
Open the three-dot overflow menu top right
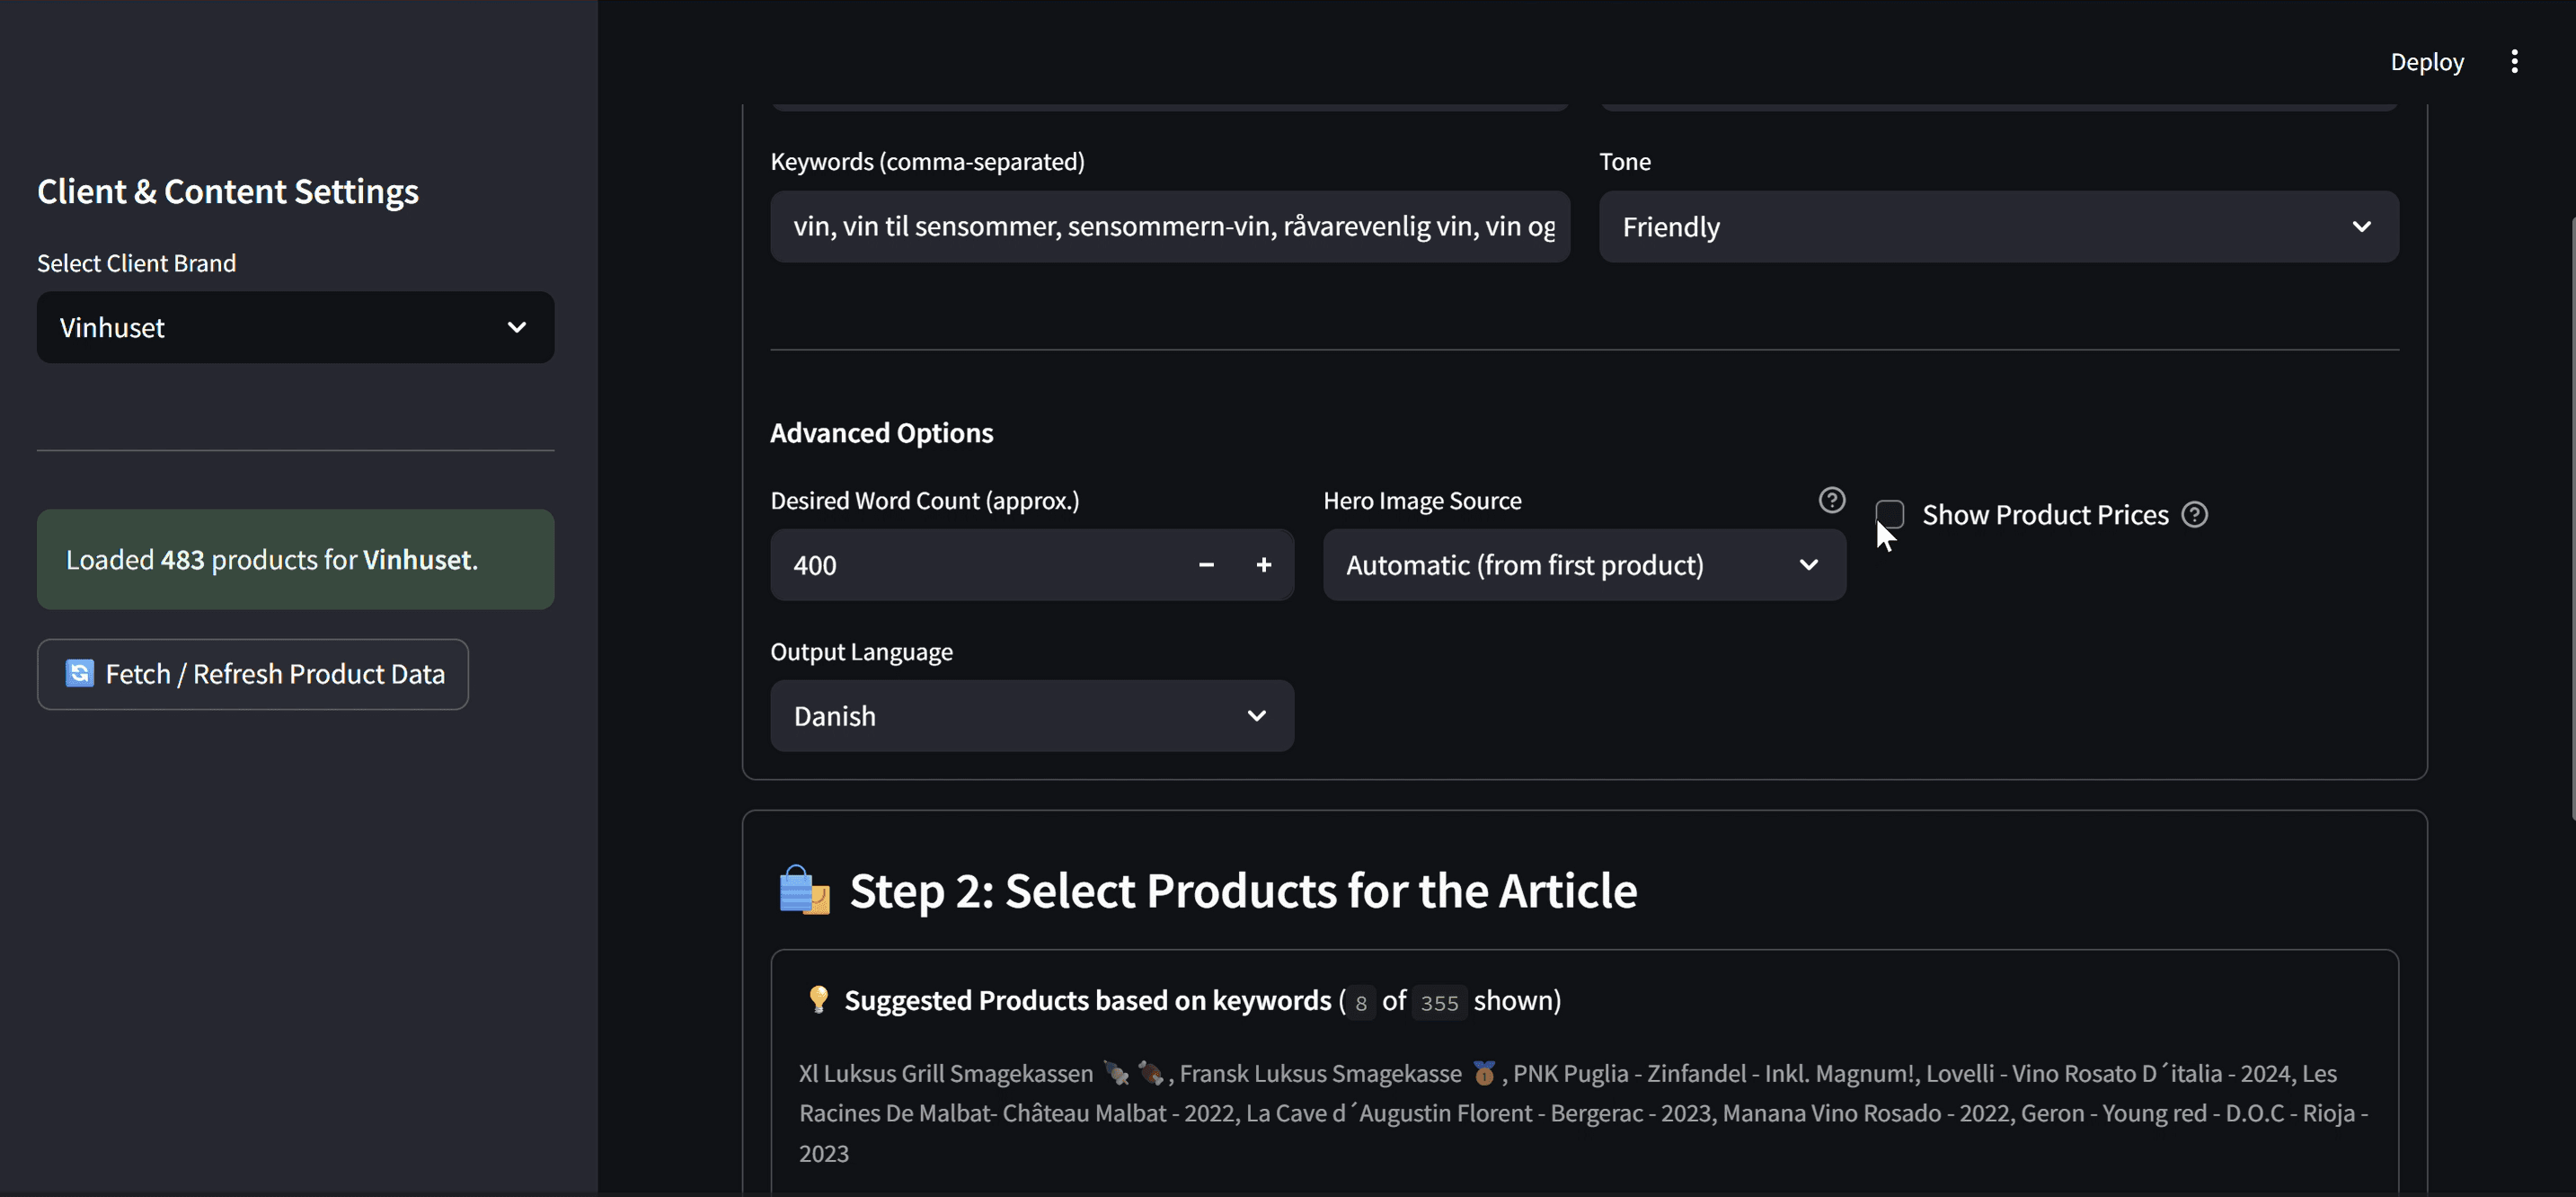(2516, 61)
